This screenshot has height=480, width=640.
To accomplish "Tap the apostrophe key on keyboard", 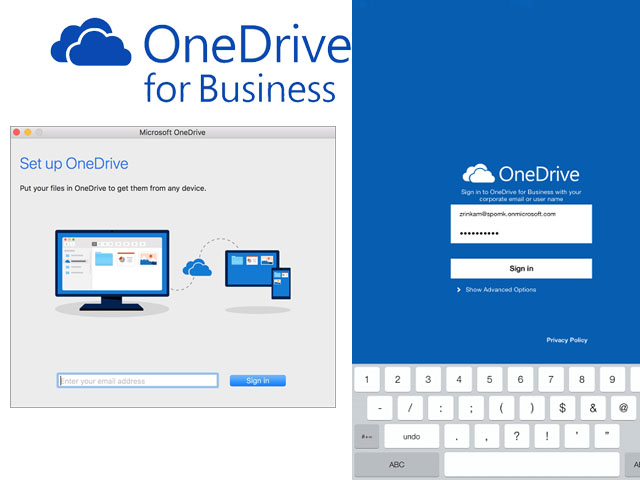I will (x=577, y=436).
